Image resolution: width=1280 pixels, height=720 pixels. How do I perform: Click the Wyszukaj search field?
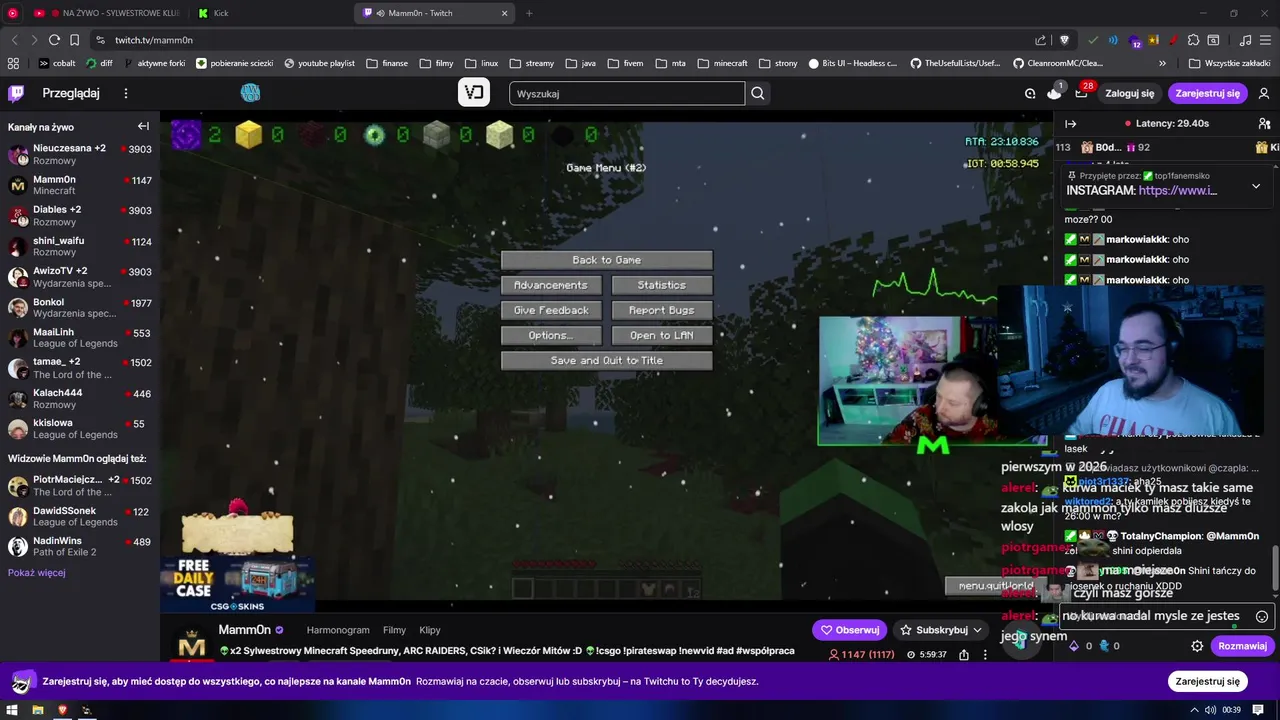(x=627, y=93)
